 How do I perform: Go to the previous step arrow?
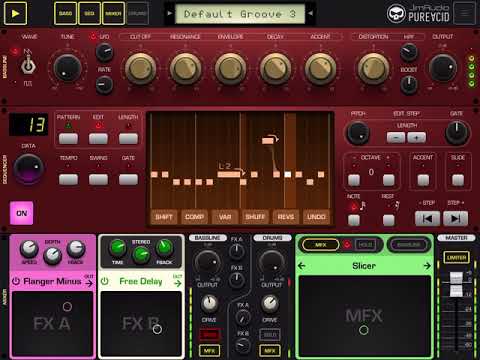[x=427, y=219]
